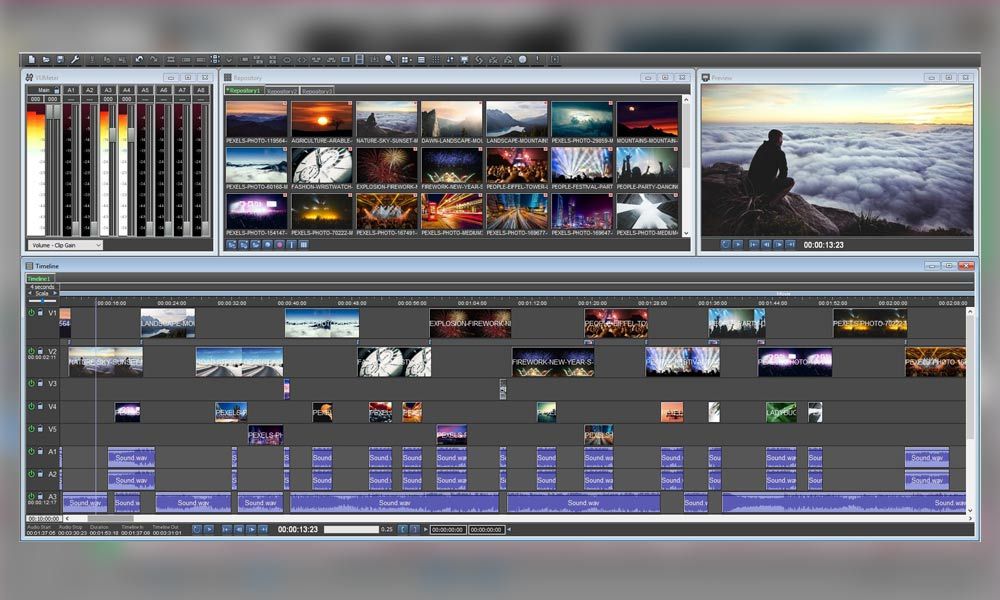Select the LADYBUG clip on track V4
1000x600 pixels.
tap(781, 412)
